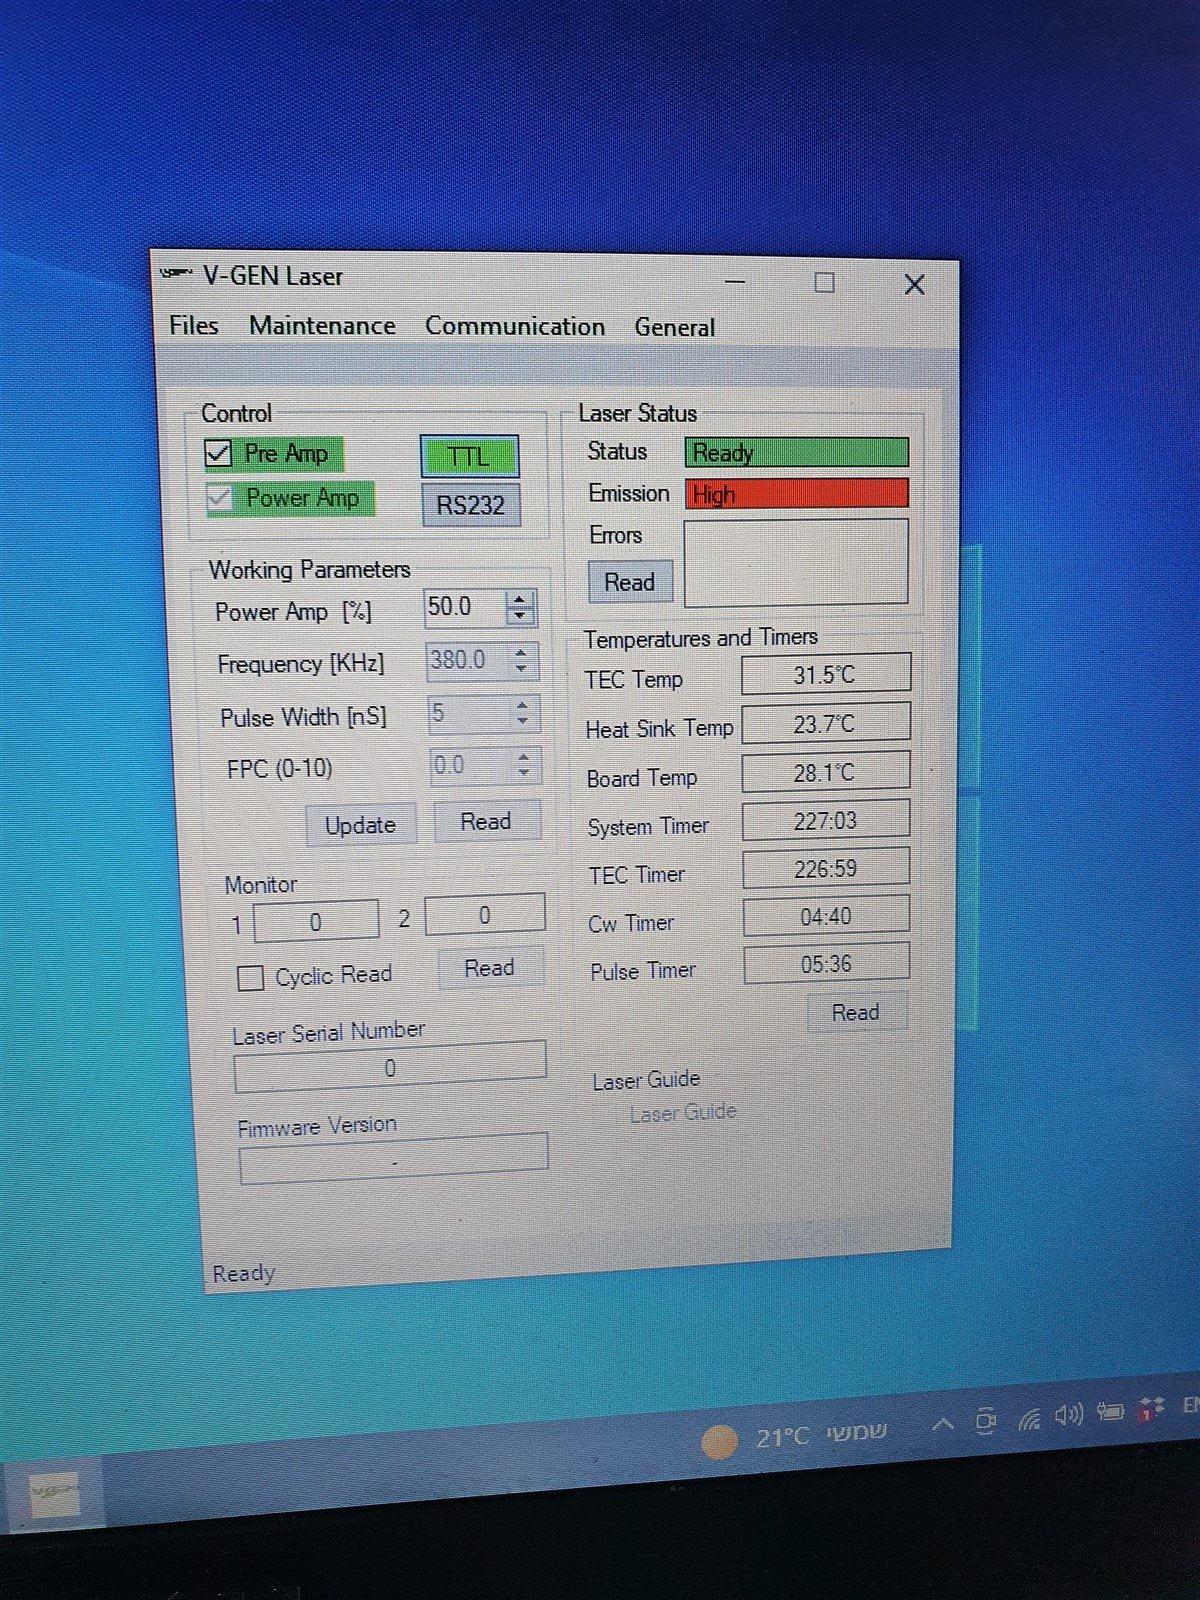Viewport: 1200px width, 1600px height.
Task: Increase Frequency KHz with up arrow
Action: 522,652
